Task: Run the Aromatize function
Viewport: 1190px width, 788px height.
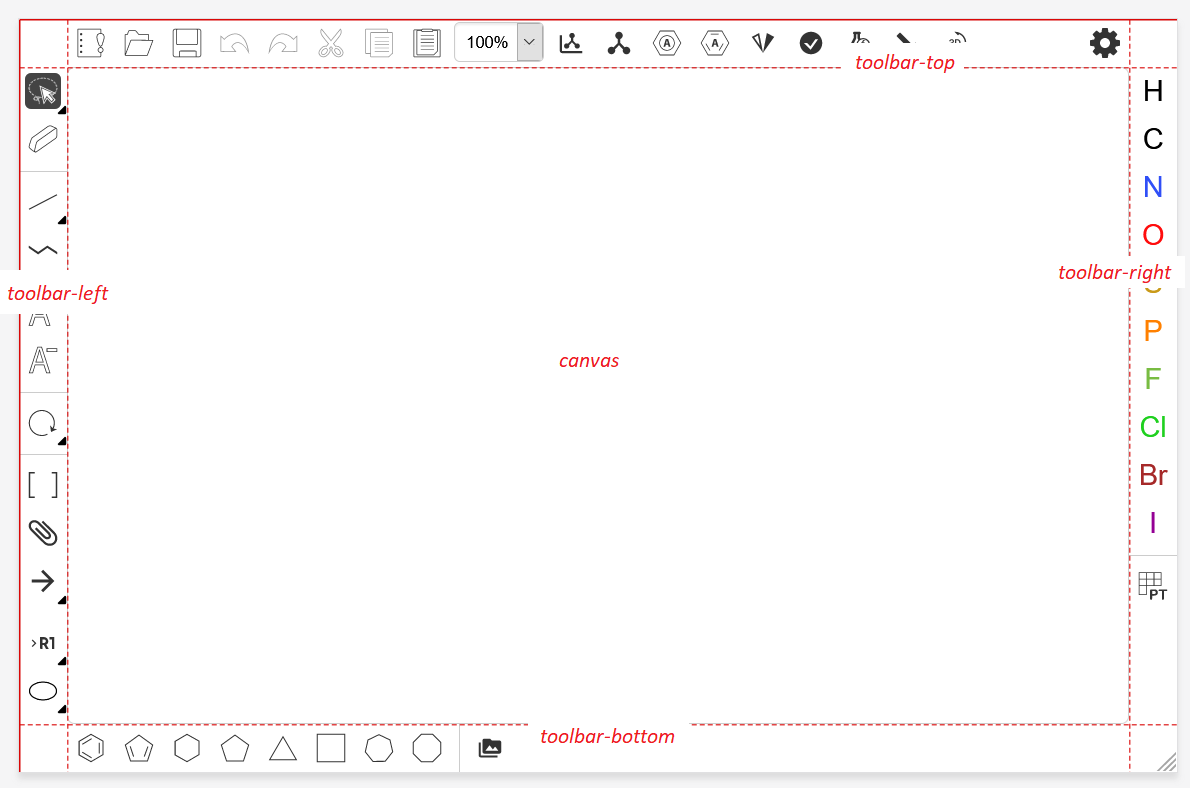Action: click(667, 43)
